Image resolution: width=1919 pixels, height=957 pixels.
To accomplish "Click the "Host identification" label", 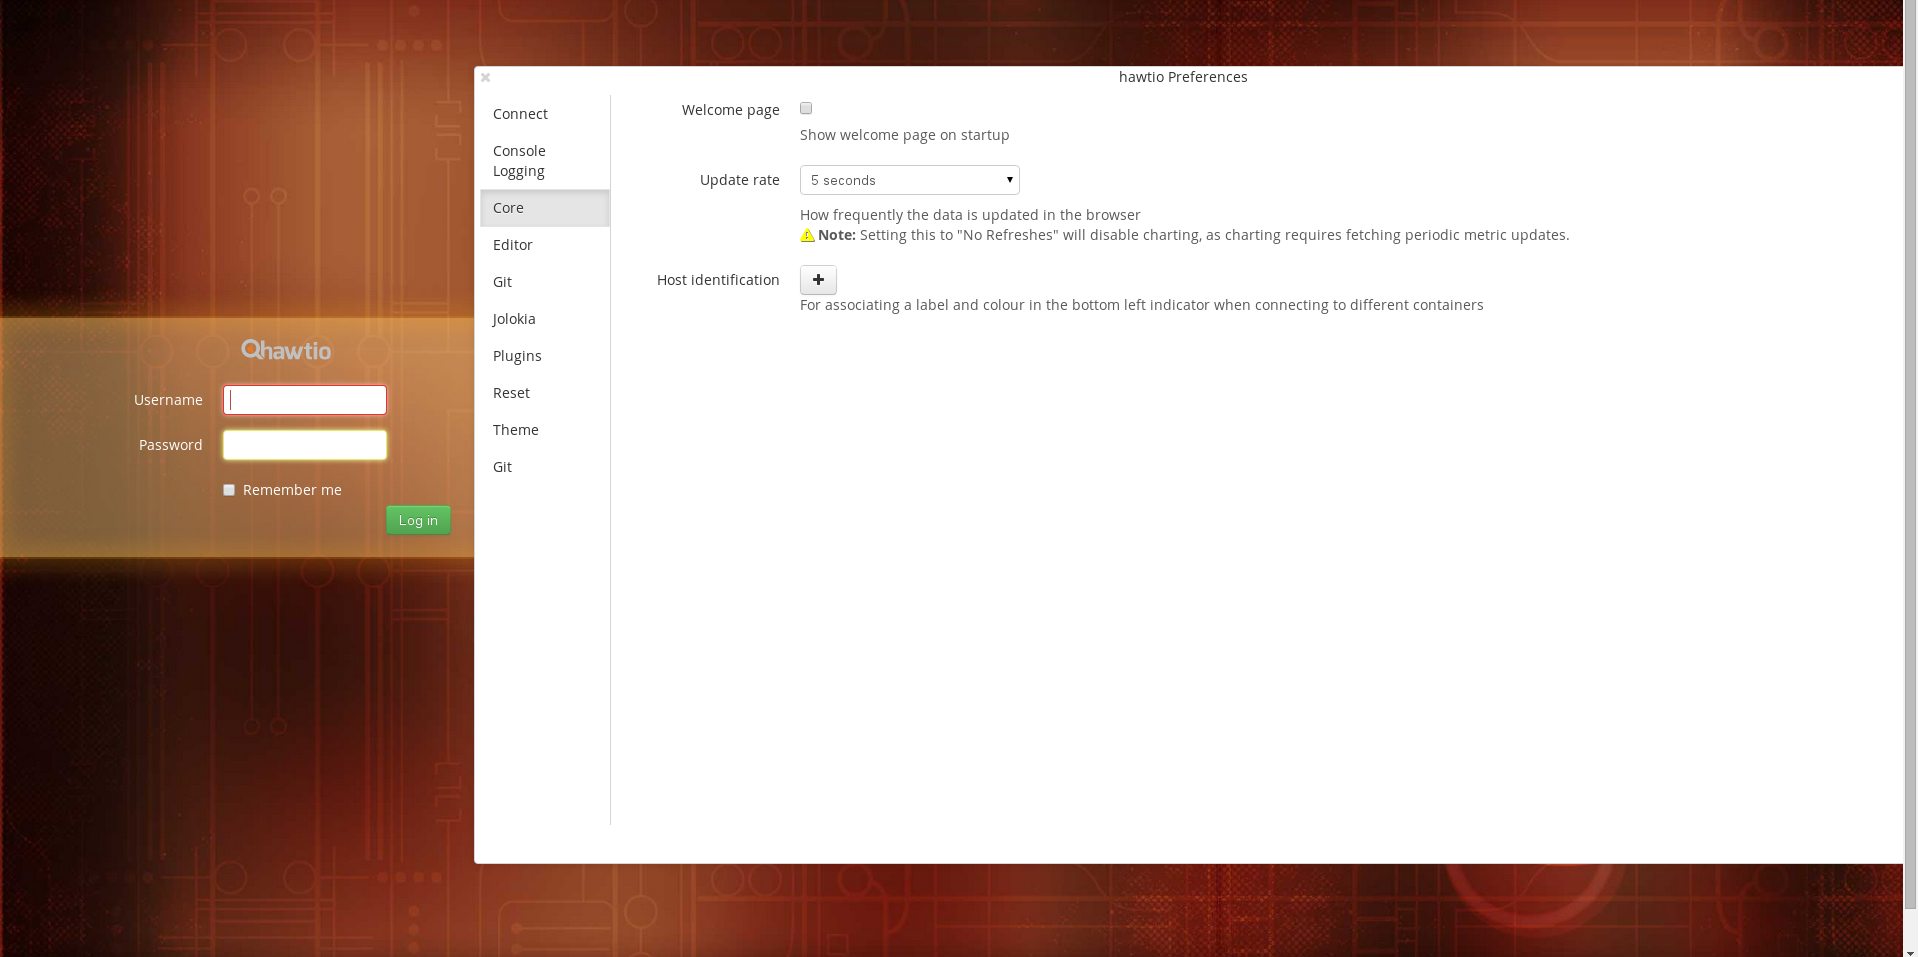I will coord(718,280).
